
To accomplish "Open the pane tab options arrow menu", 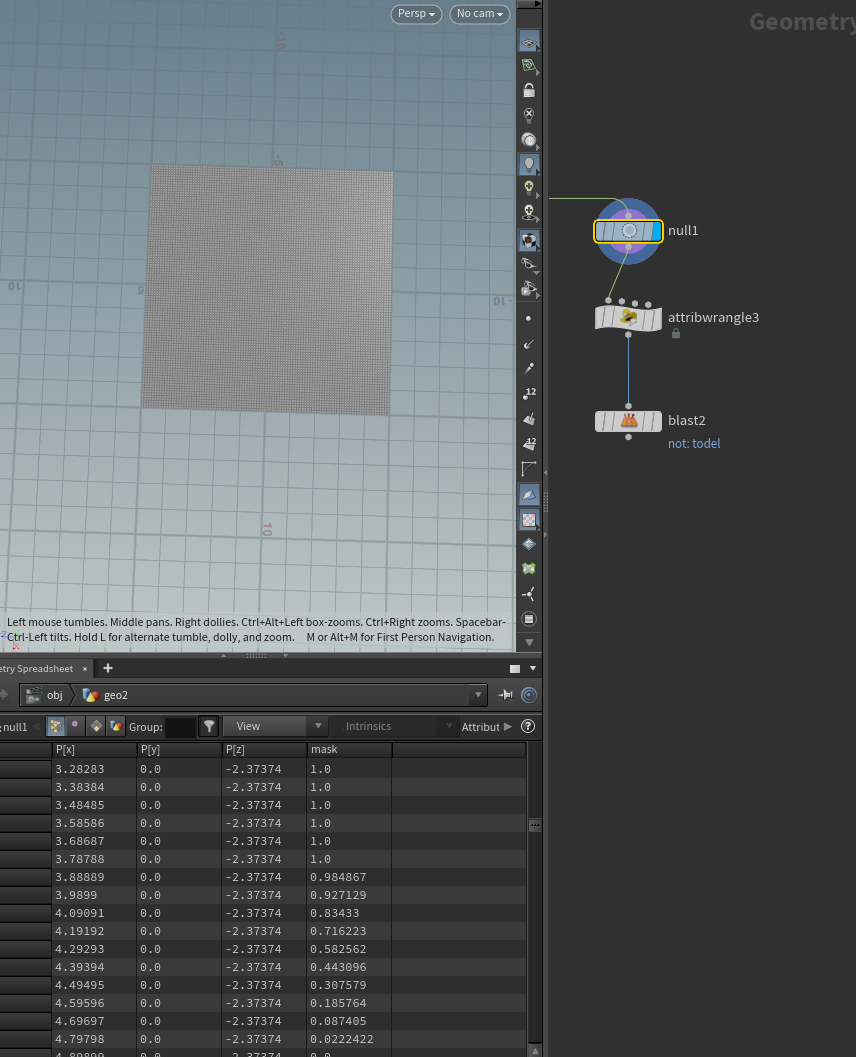I will 533,669.
